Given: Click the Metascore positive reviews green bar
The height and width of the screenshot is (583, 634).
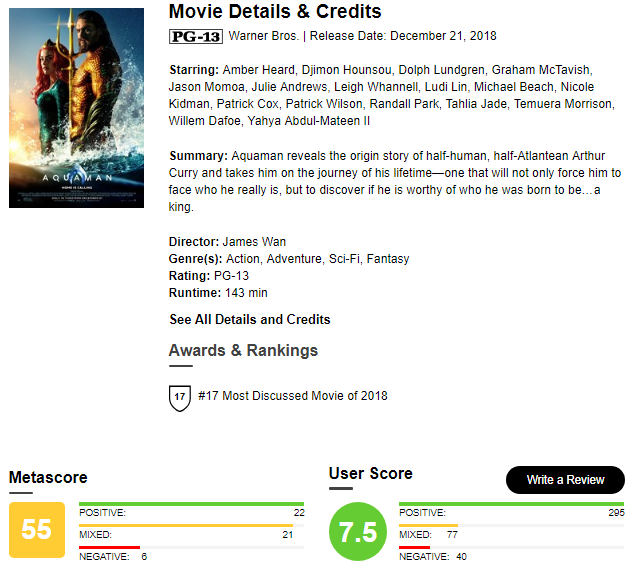Looking at the screenshot, I should [191, 504].
